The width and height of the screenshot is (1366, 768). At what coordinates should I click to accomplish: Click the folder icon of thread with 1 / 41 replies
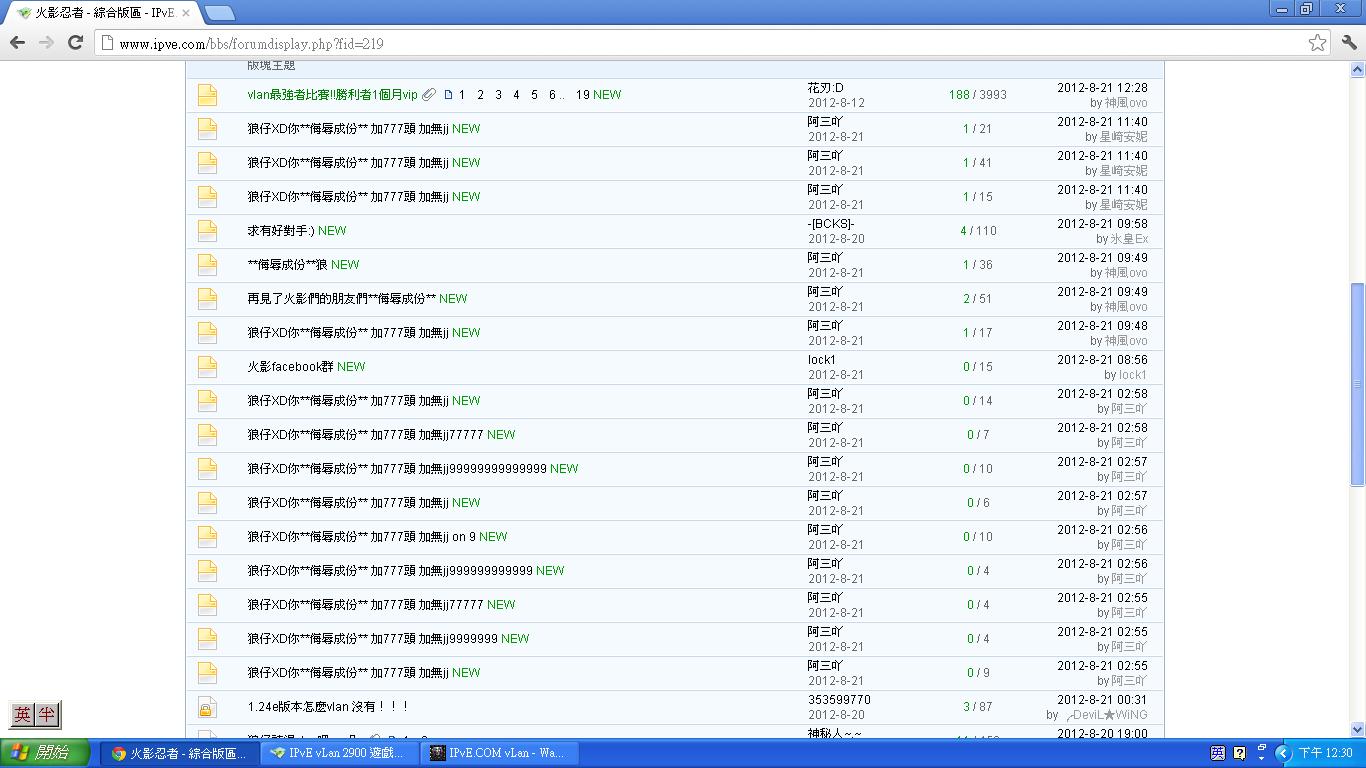(x=207, y=163)
